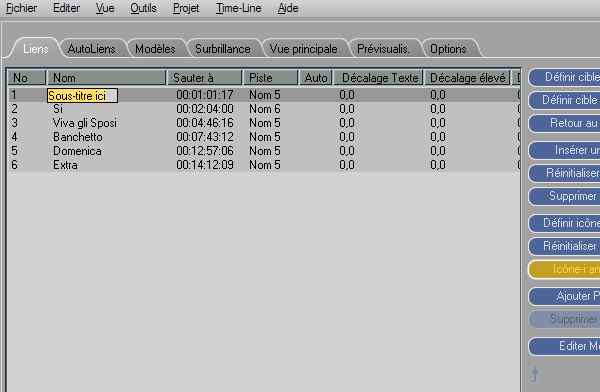Click the Décalage Texte column header

pyautogui.click(x=378, y=78)
